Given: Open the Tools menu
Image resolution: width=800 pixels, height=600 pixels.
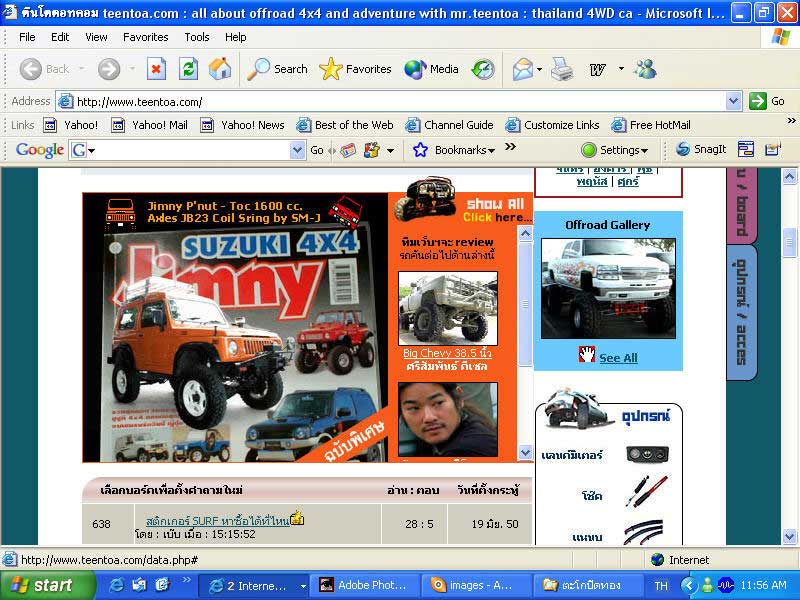Looking at the screenshot, I should (x=197, y=37).
